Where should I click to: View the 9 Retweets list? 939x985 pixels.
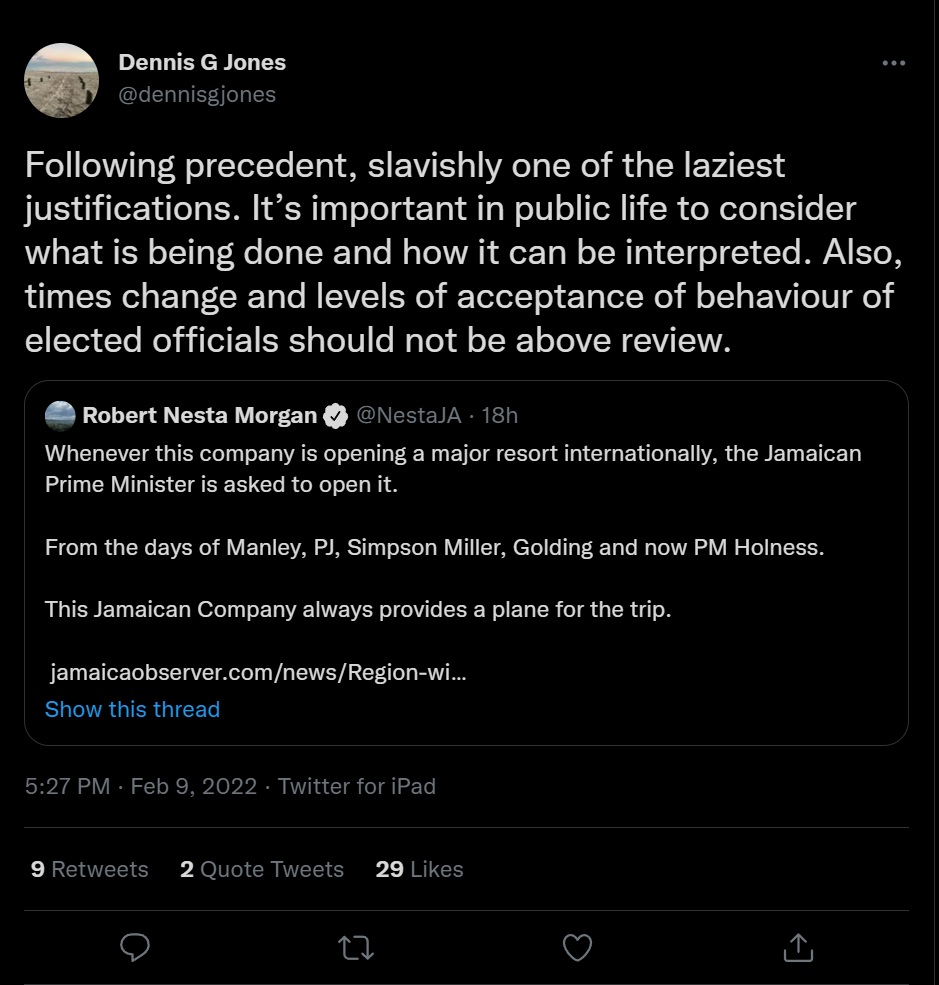coord(89,869)
